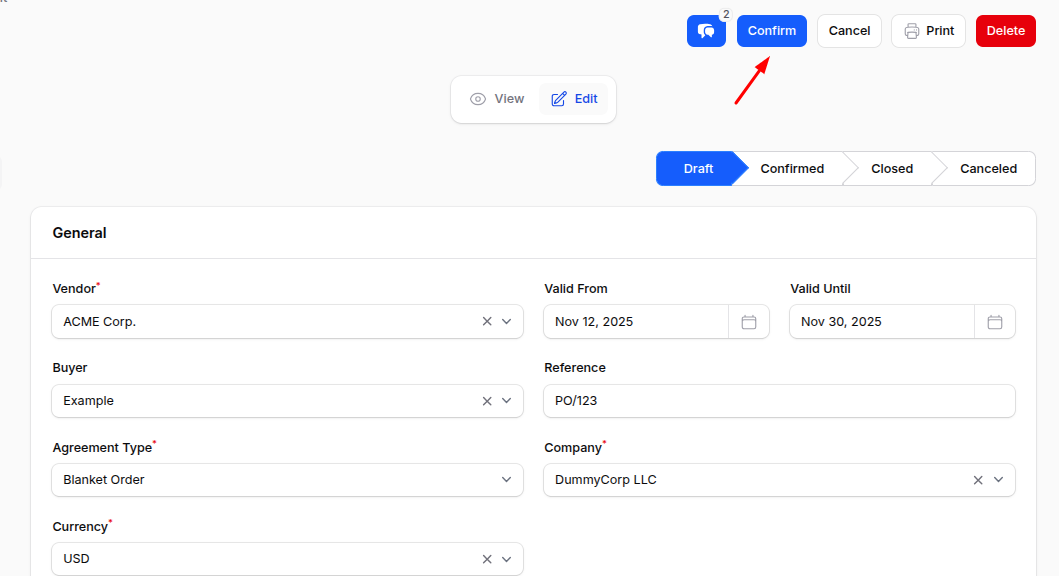Expand the Vendor dropdown chevron

[x=507, y=321]
